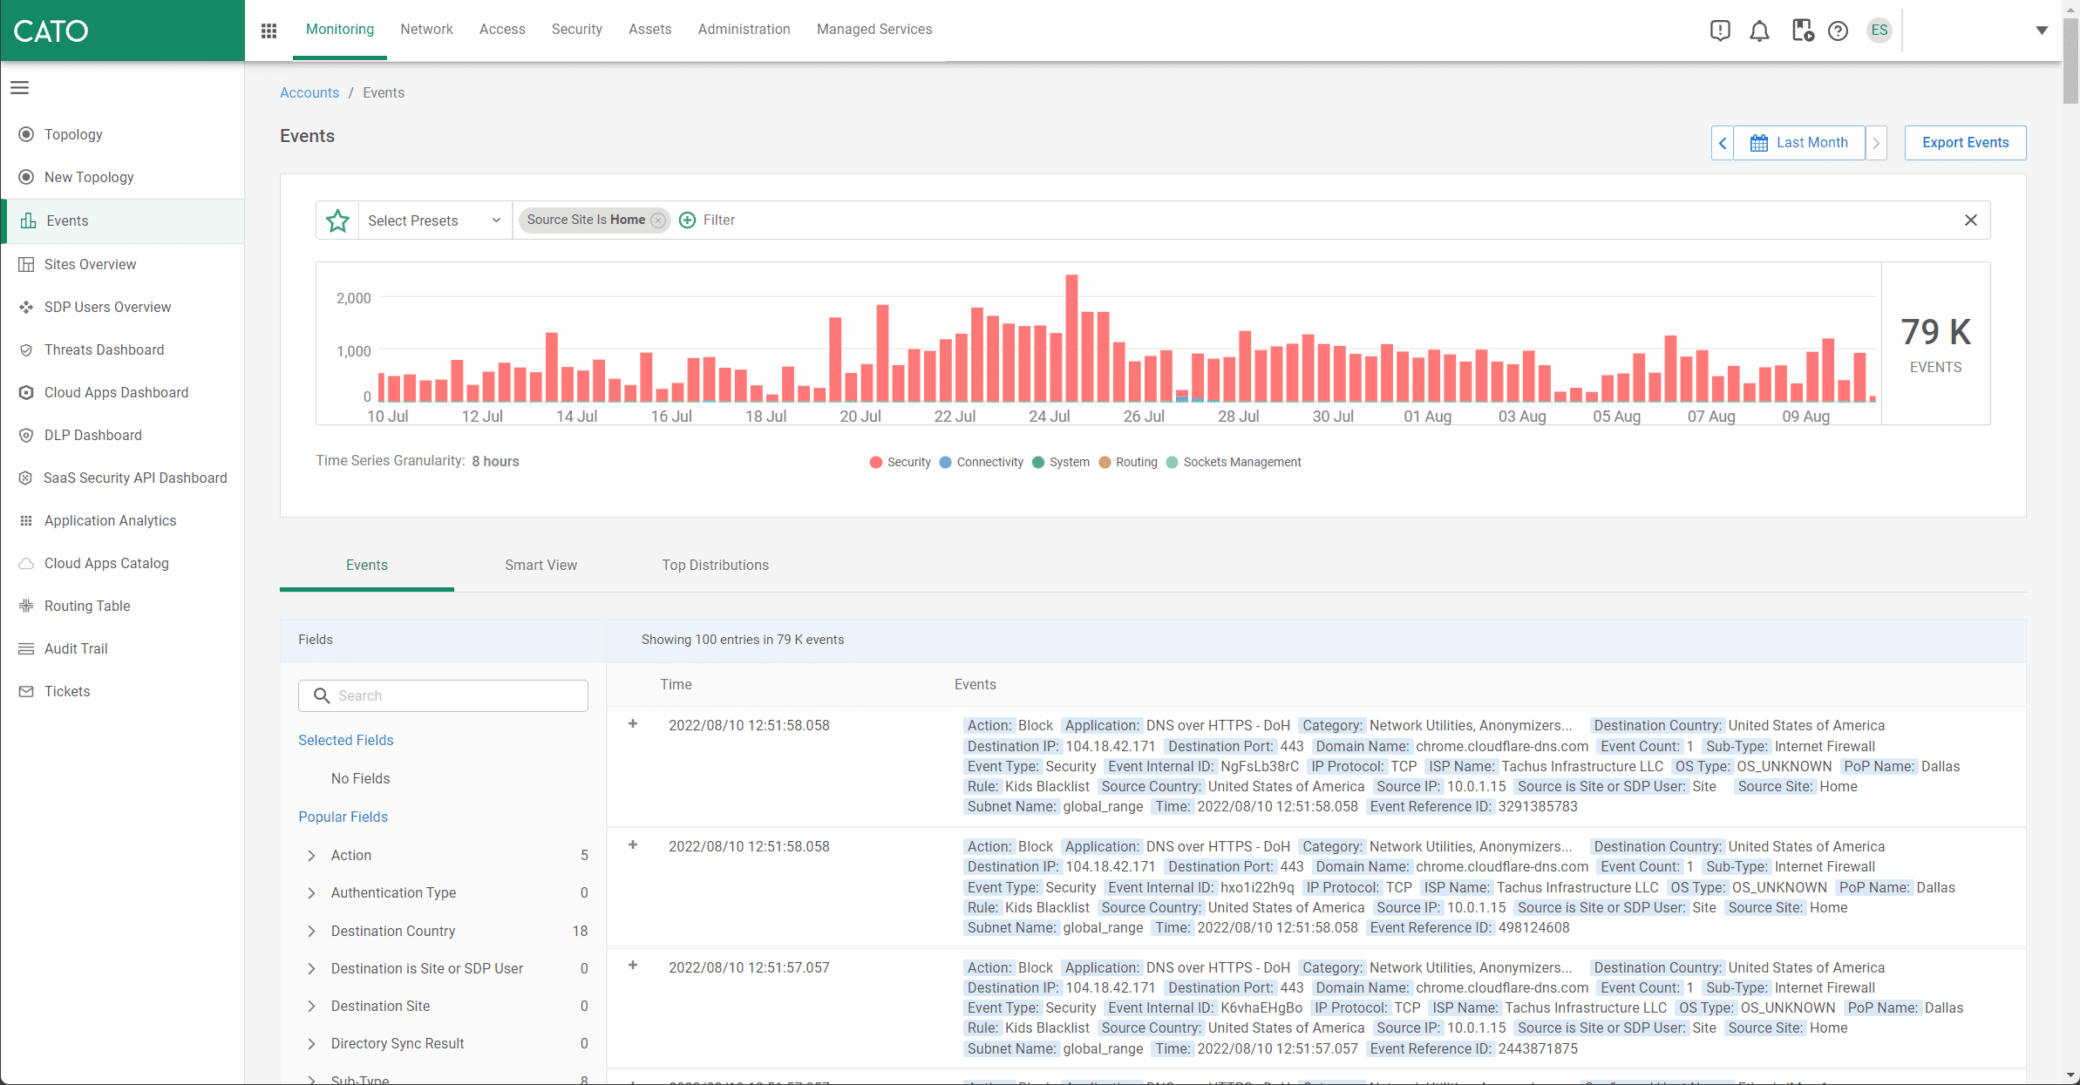
Task: Click the Export Events button
Action: pos(1964,143)
